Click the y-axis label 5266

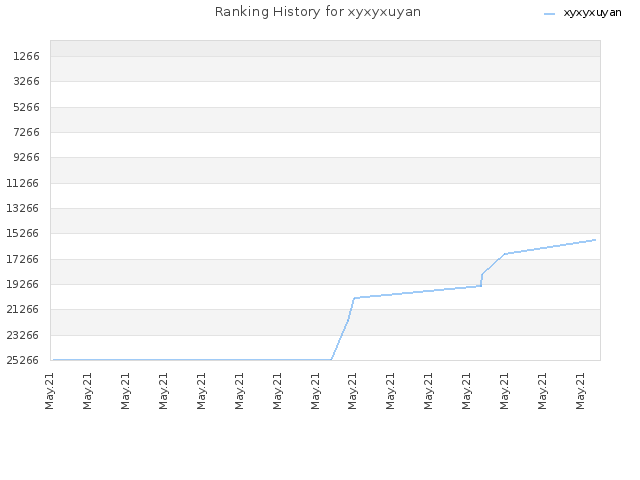click(27, 107)
